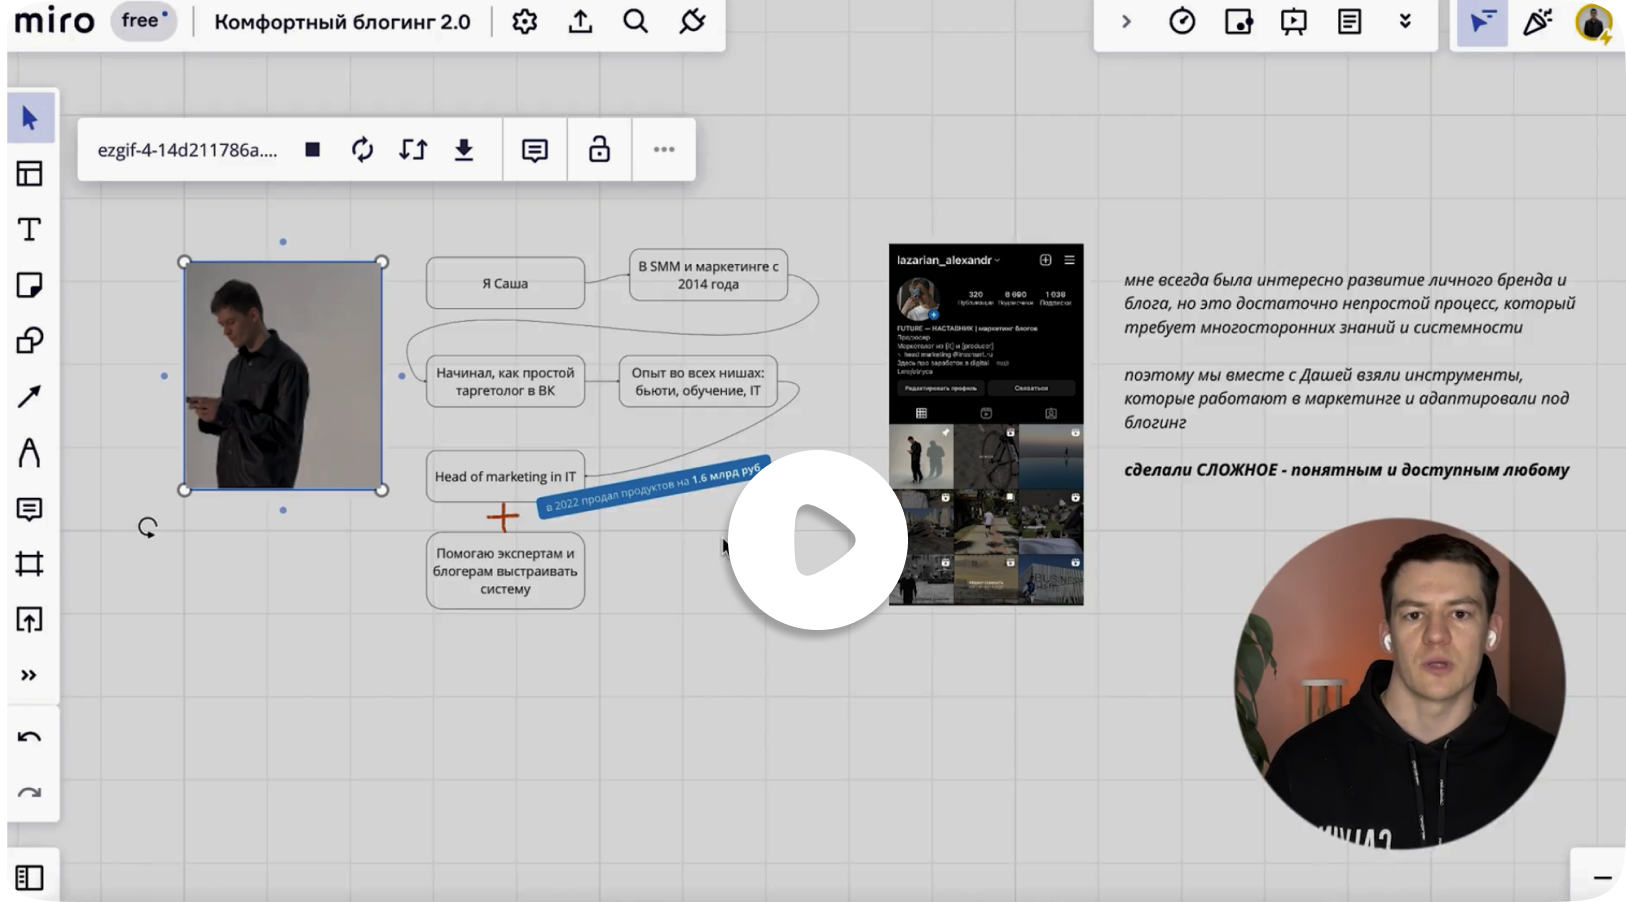The image size is (1626, 902).
Task: Toggle the frames side panel
Action: [30, 877]
